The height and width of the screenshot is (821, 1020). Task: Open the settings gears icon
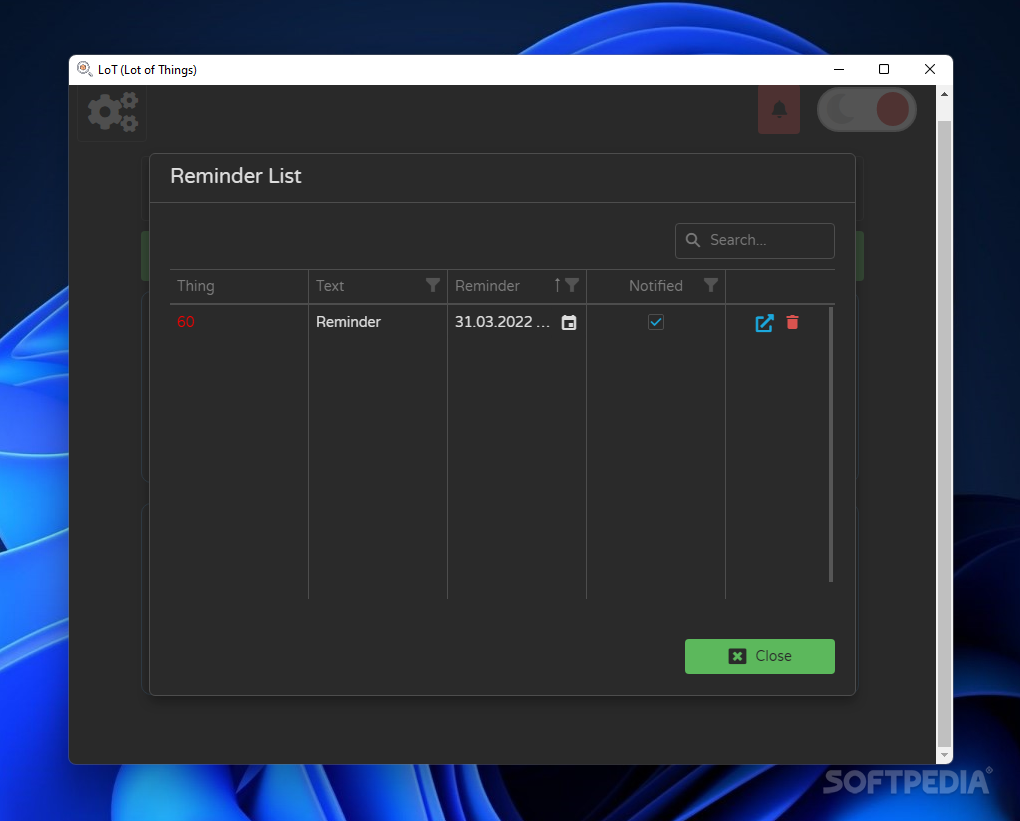[113, 112]
